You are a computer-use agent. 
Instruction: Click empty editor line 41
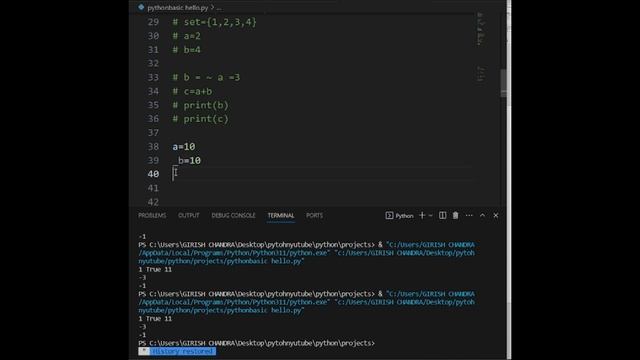(322, 188)
